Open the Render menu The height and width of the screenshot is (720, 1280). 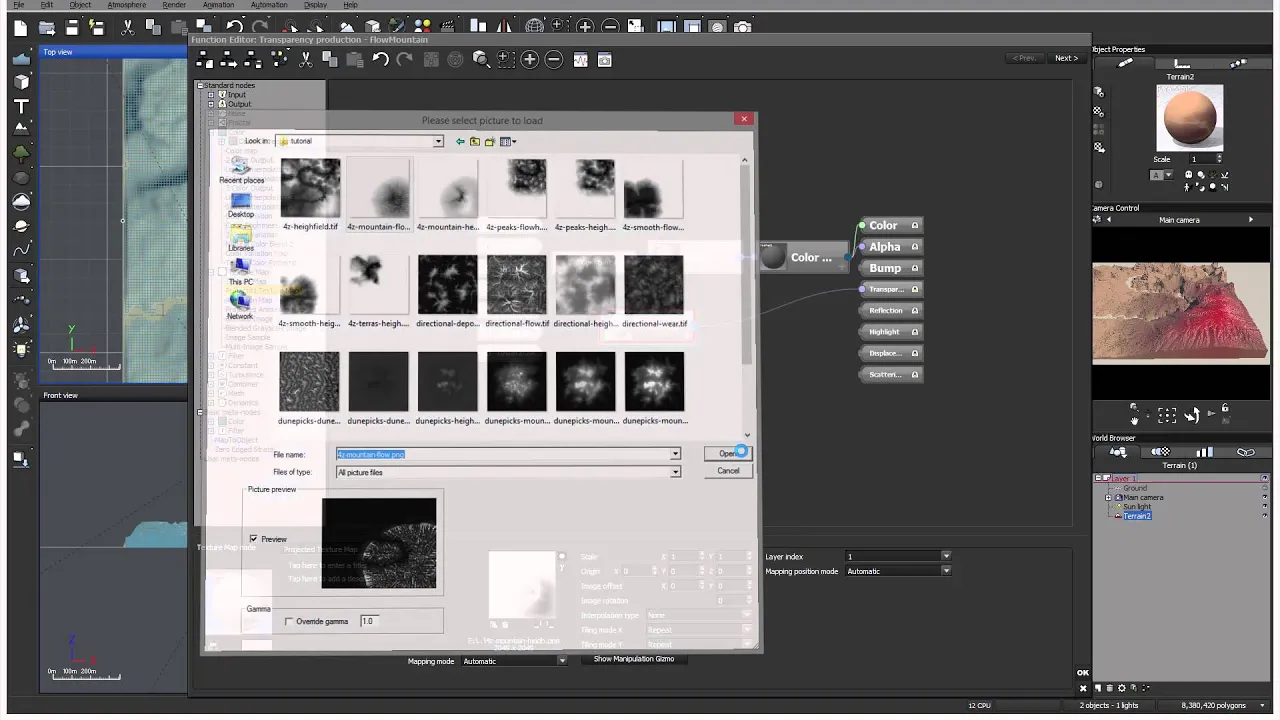click(x=174, y=5)
